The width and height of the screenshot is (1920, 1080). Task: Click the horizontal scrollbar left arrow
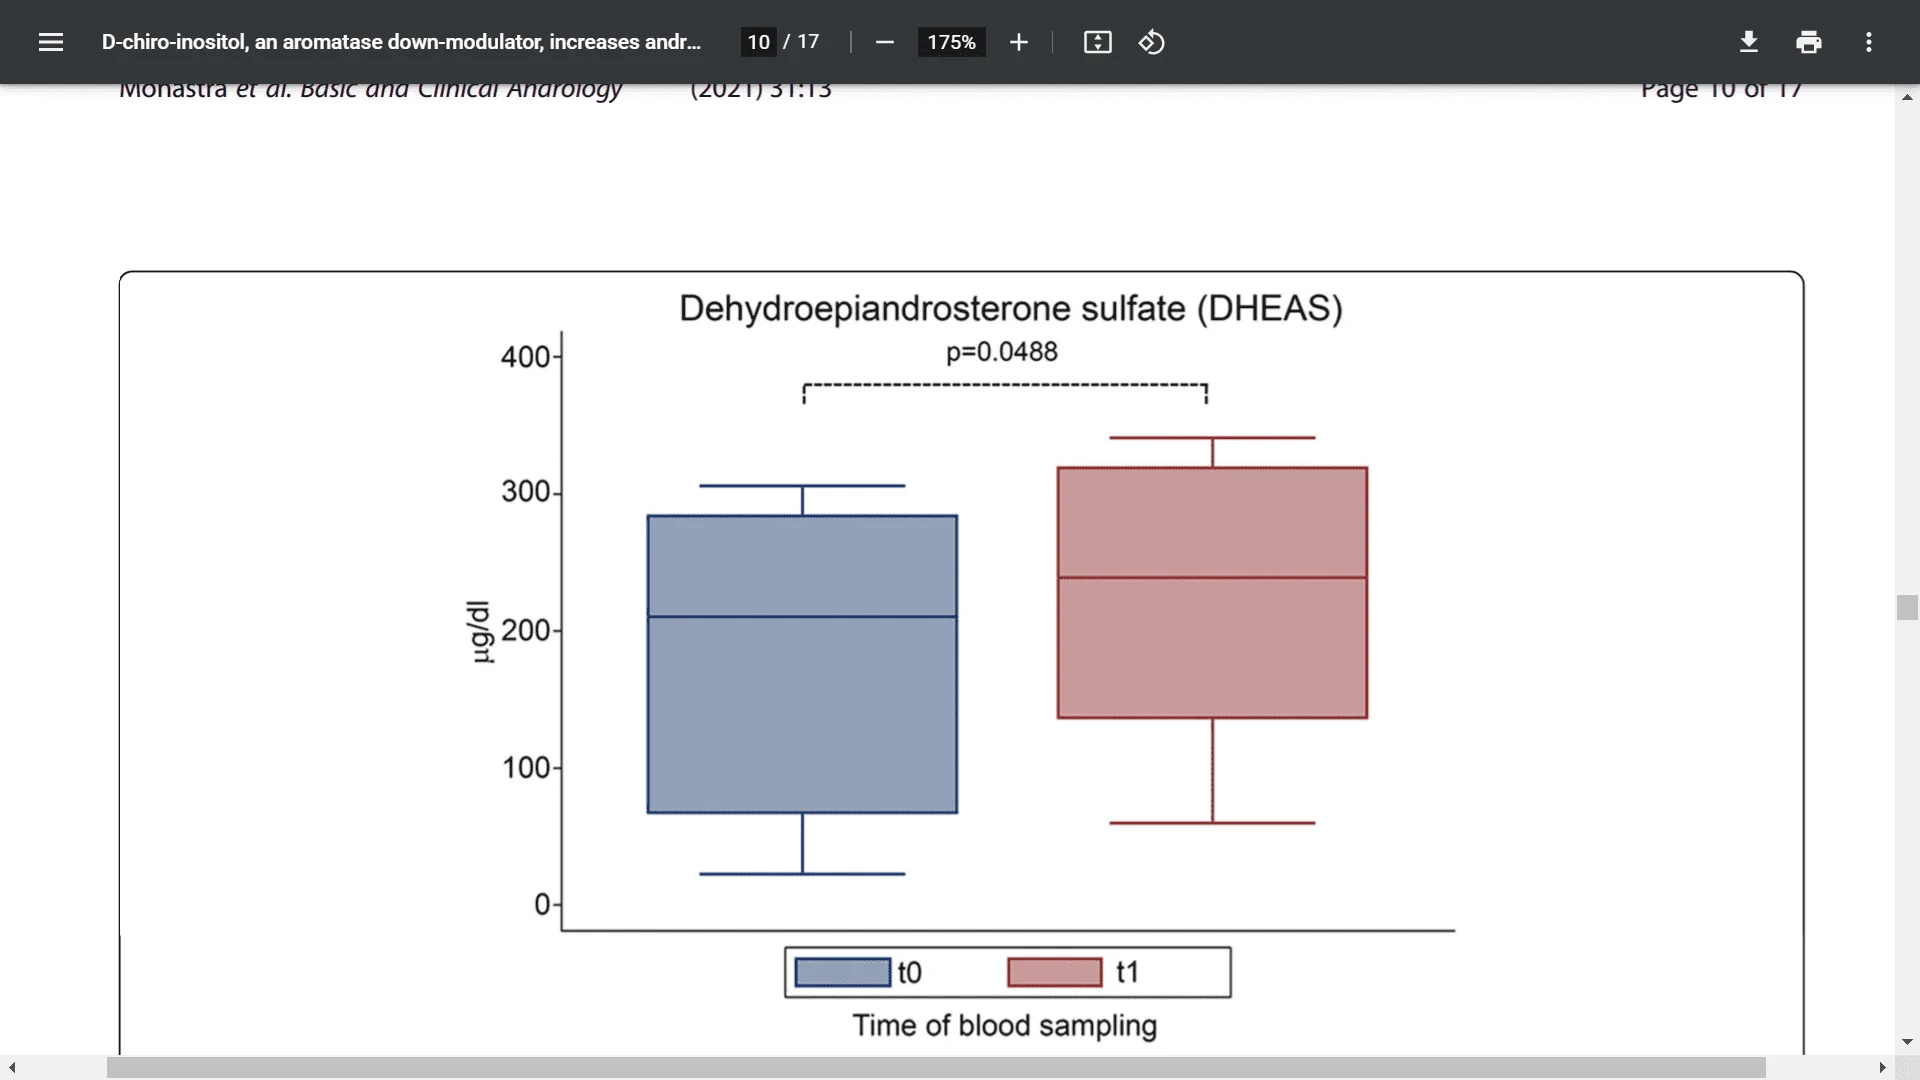(x=12, y=1068)
